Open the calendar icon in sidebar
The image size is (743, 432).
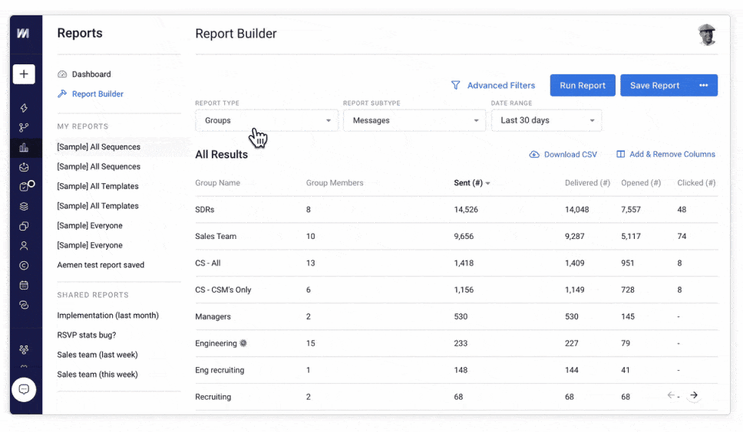(x=24, y=285)
